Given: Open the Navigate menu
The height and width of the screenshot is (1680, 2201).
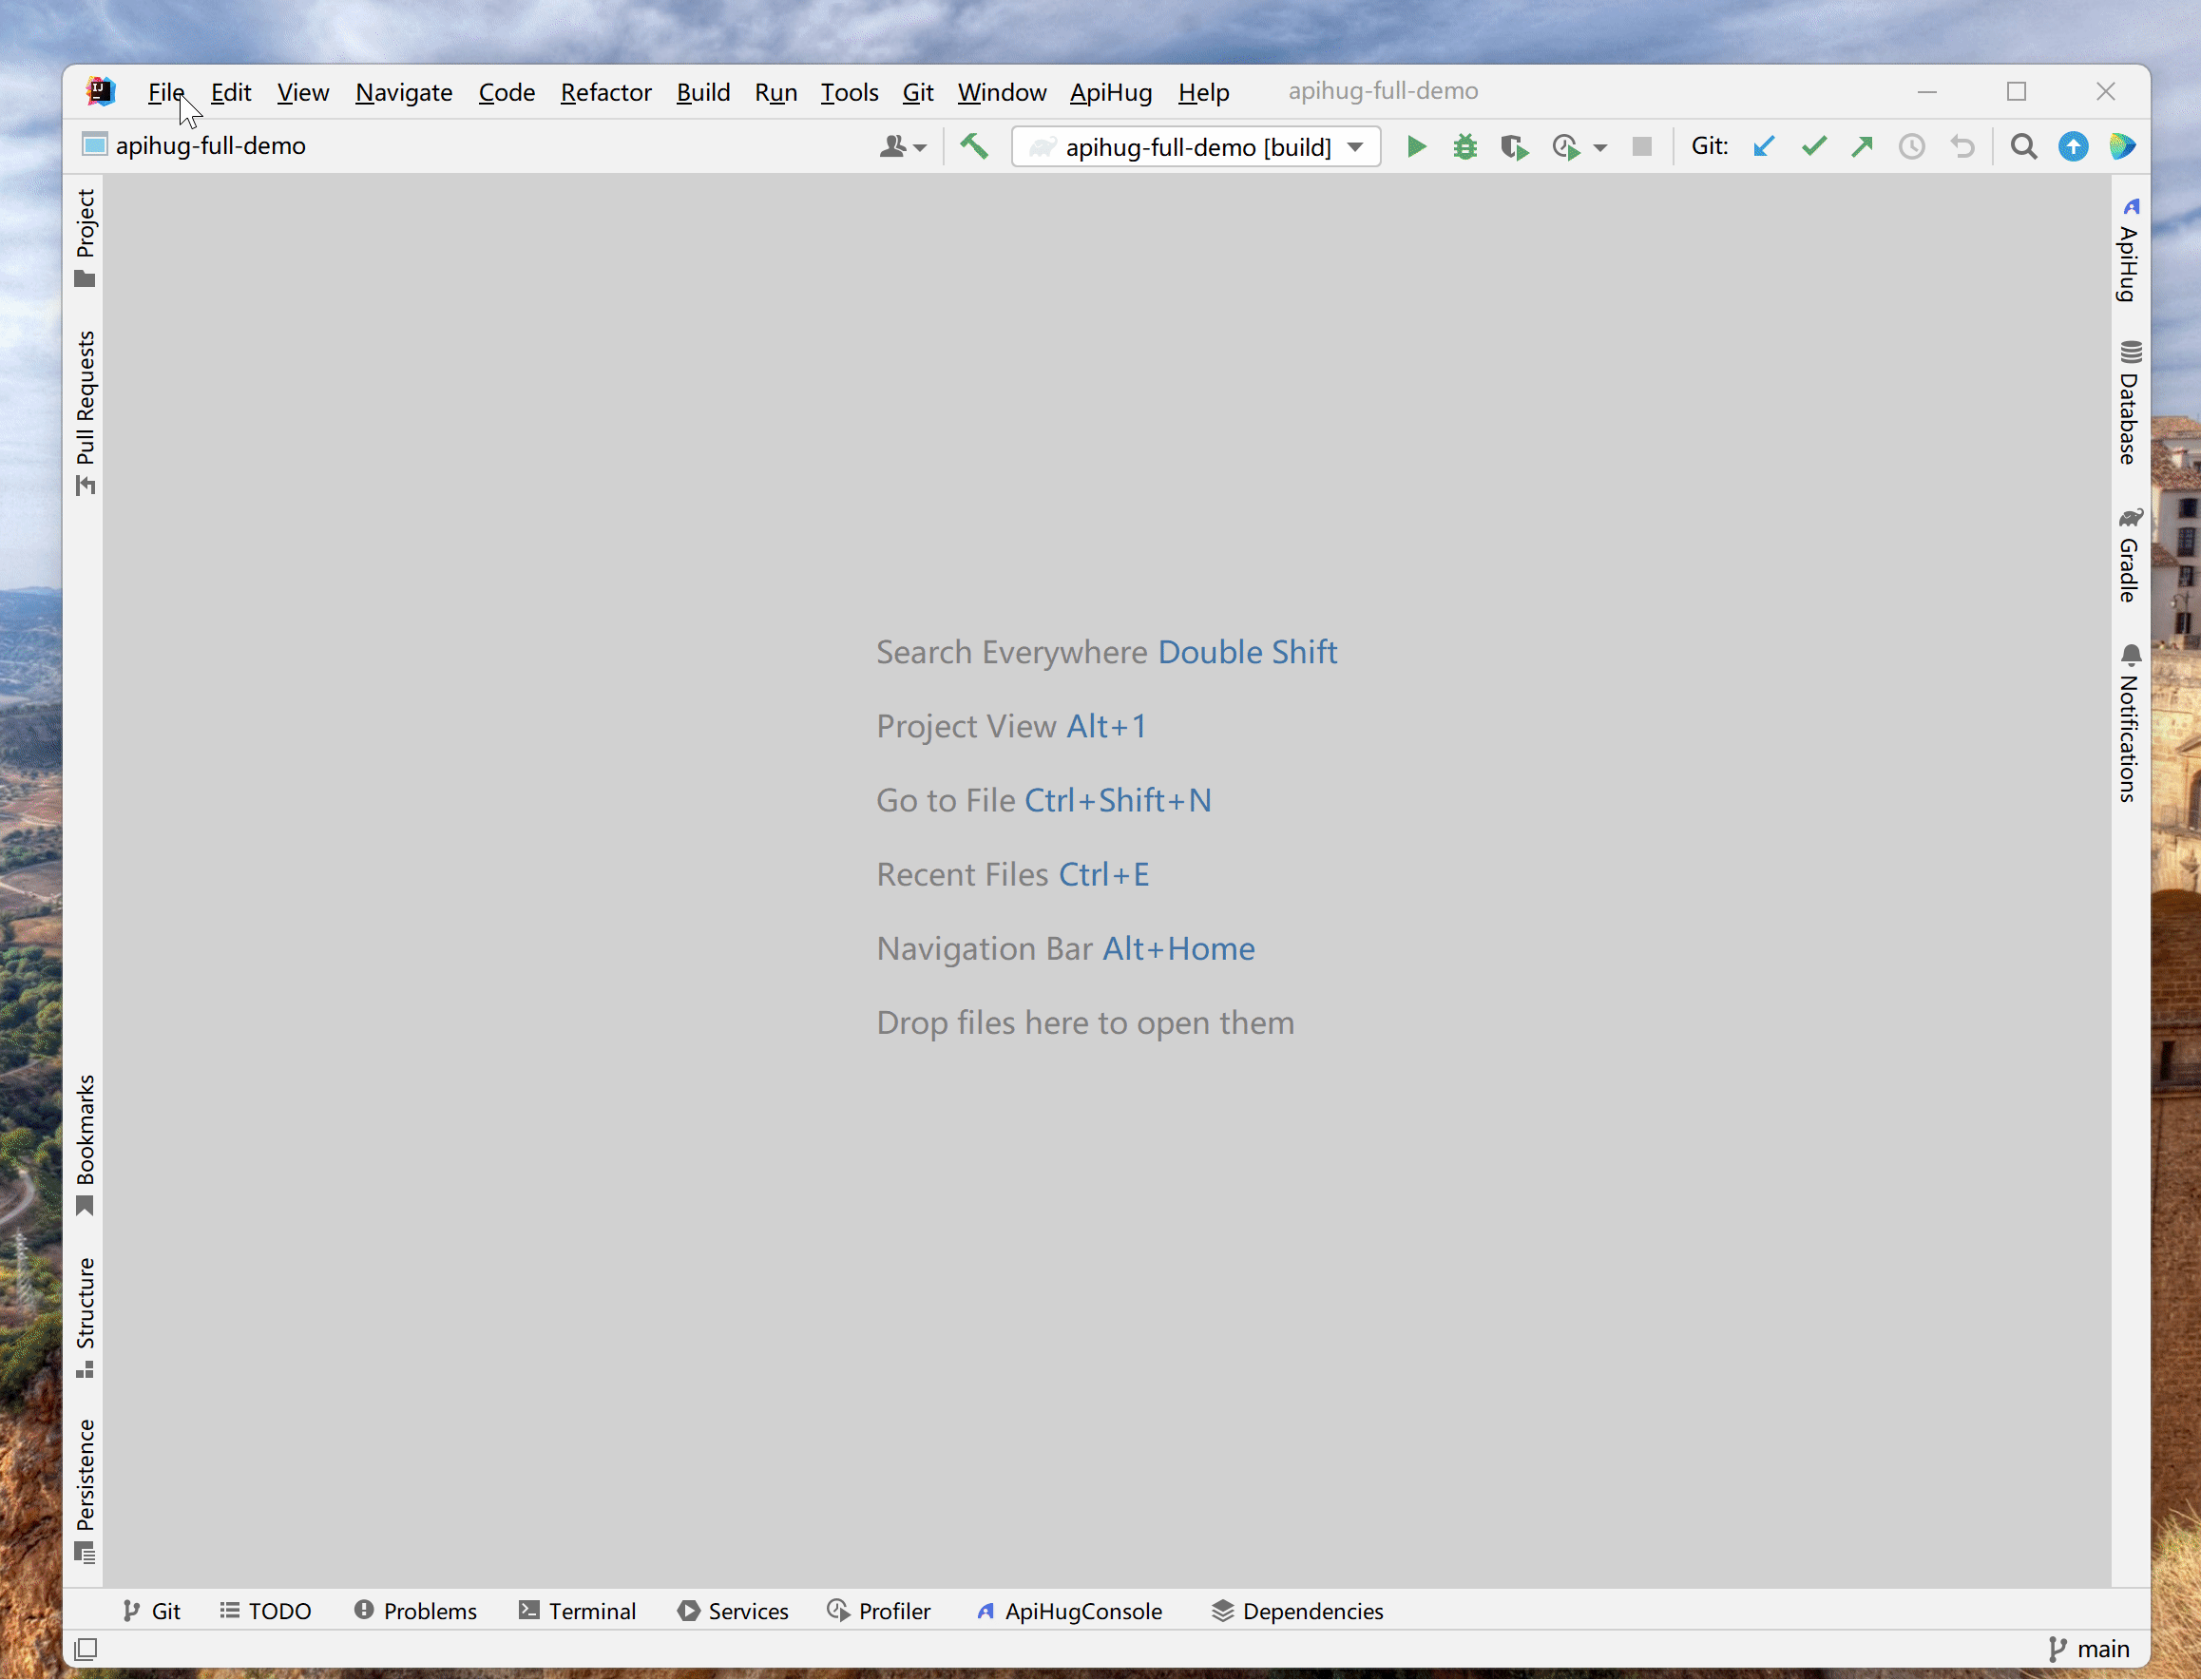Looking at the screenshot, I should [x=404, y=92].
